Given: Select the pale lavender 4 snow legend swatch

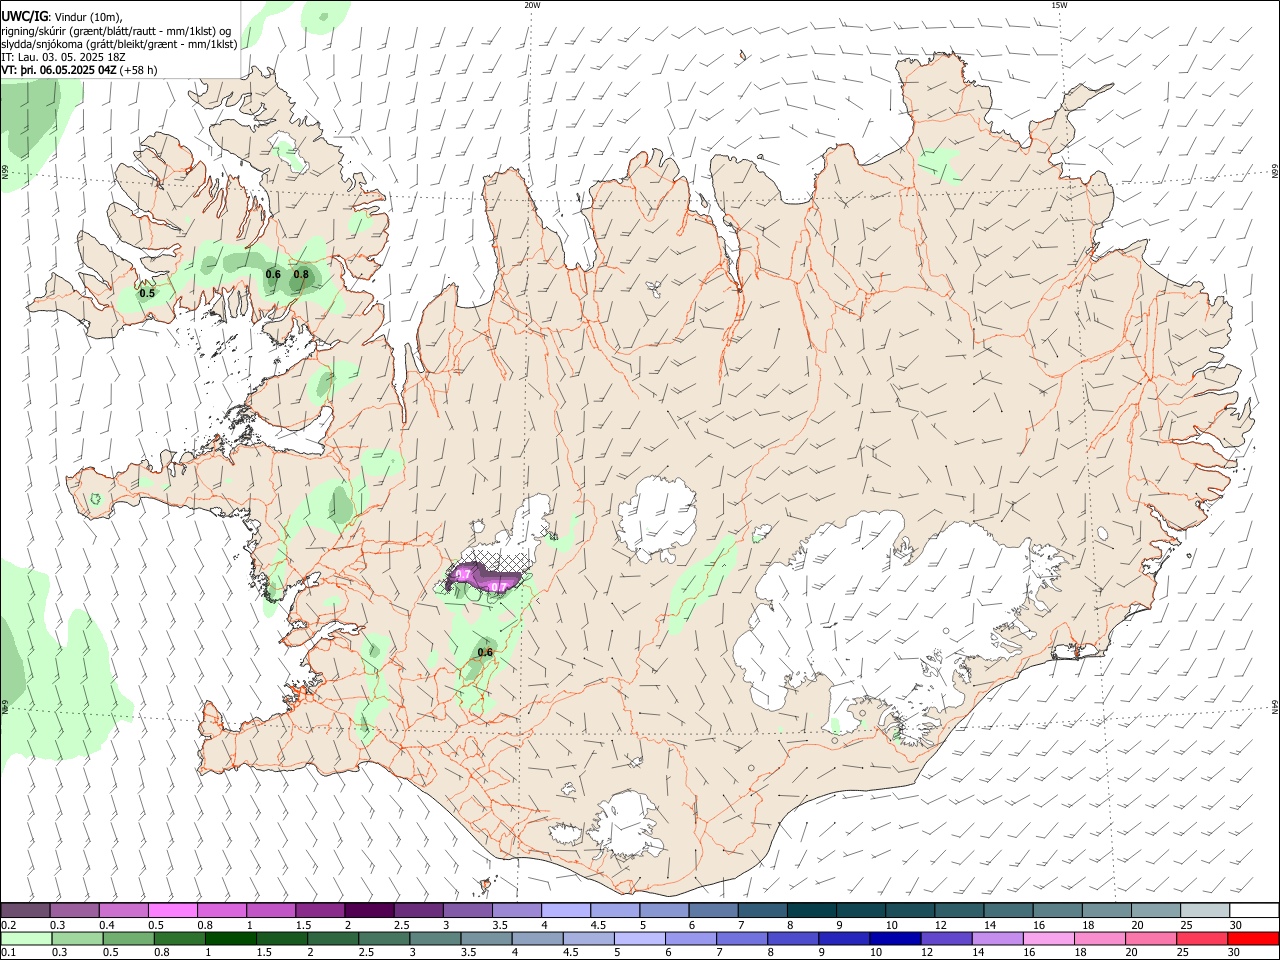Looking at the screenshot, I should (566, 910).
